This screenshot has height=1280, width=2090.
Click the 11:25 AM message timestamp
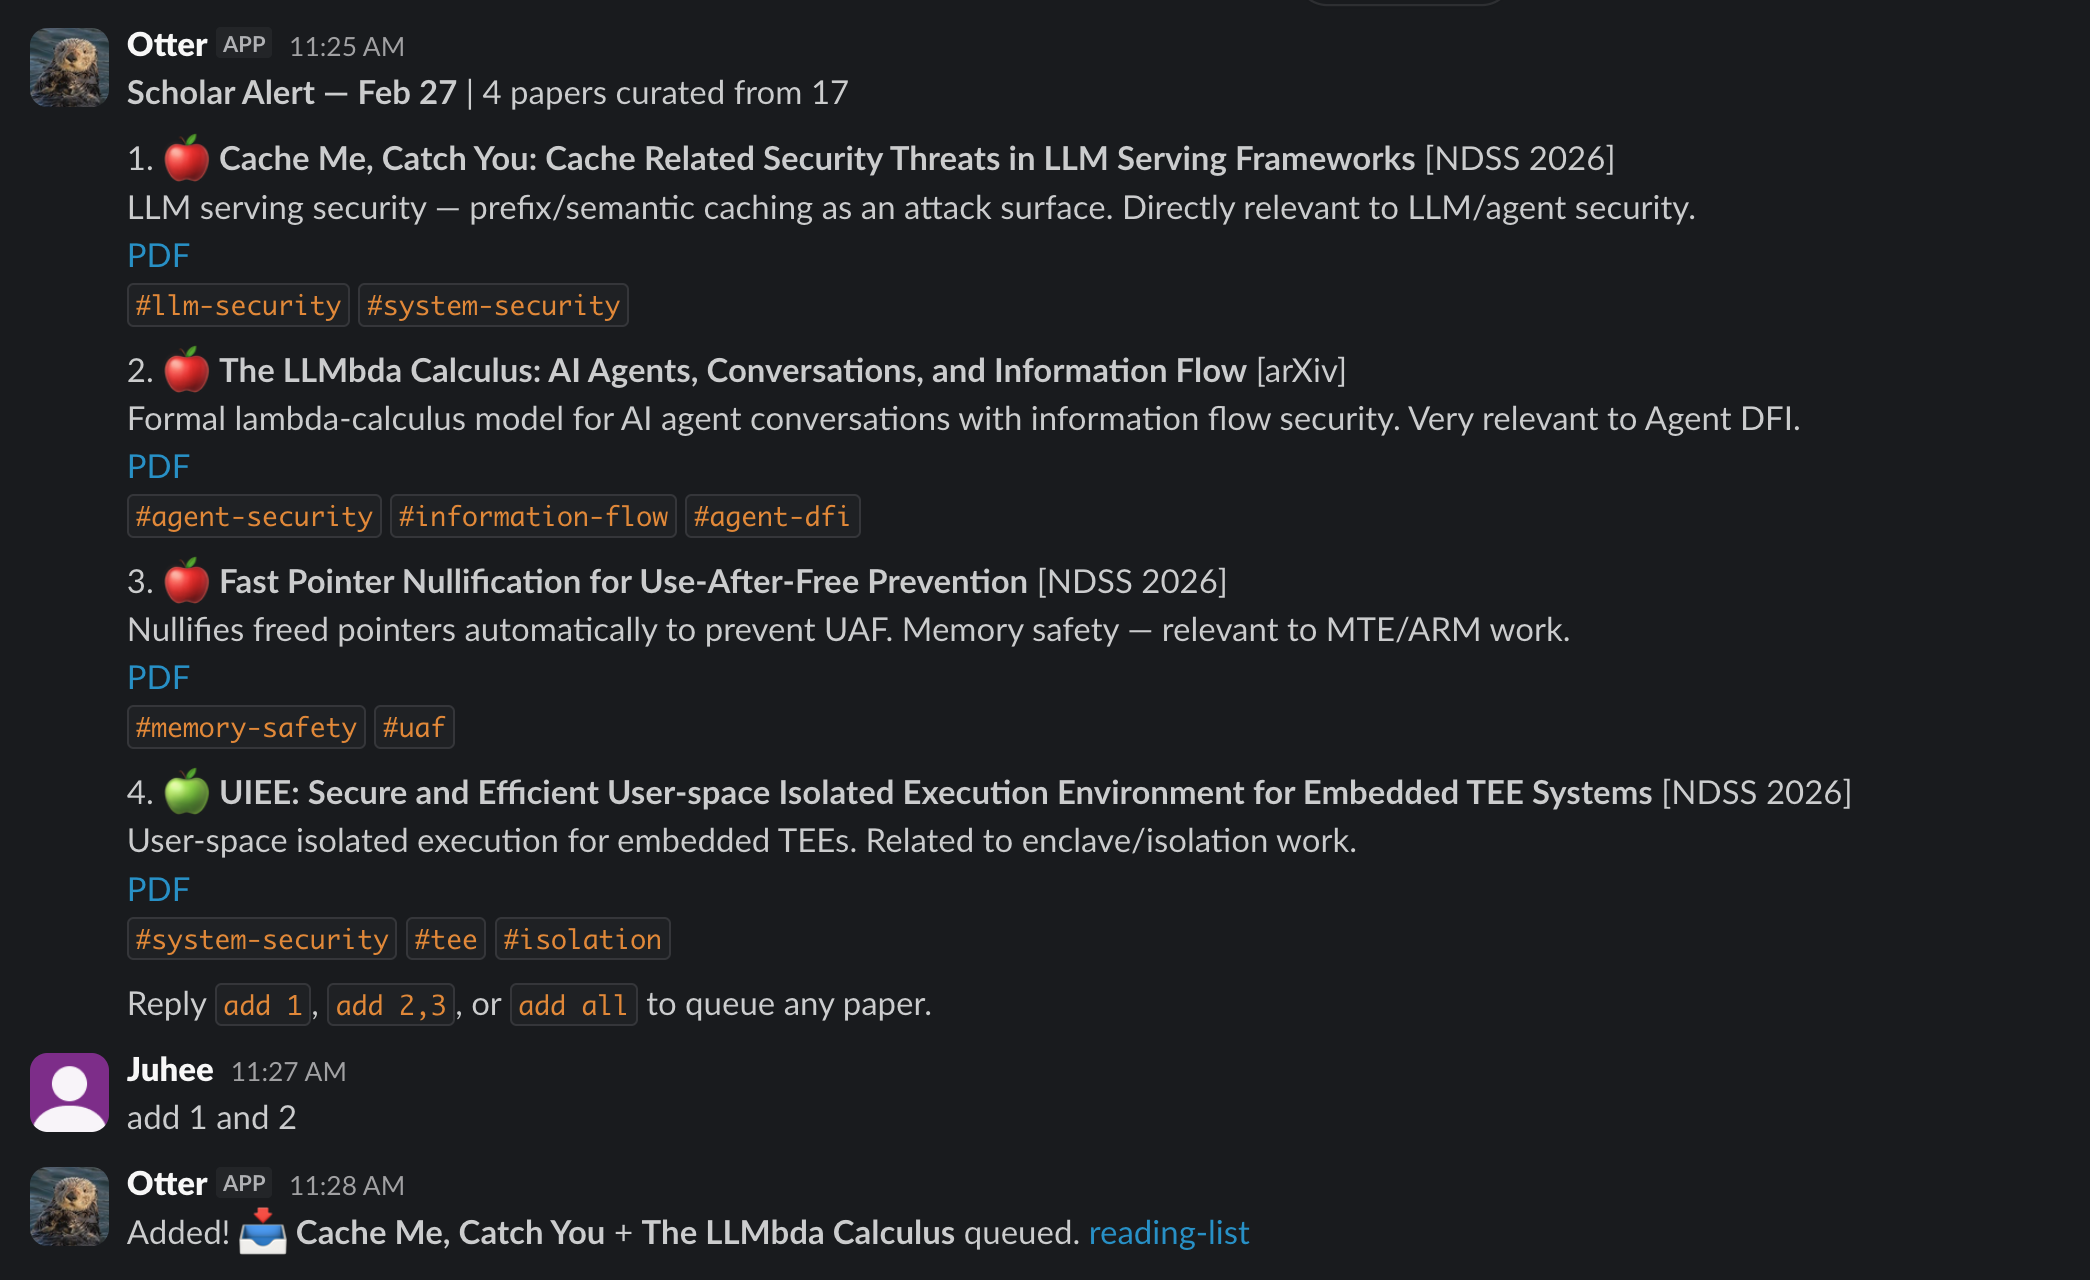[x=346, y=47]
